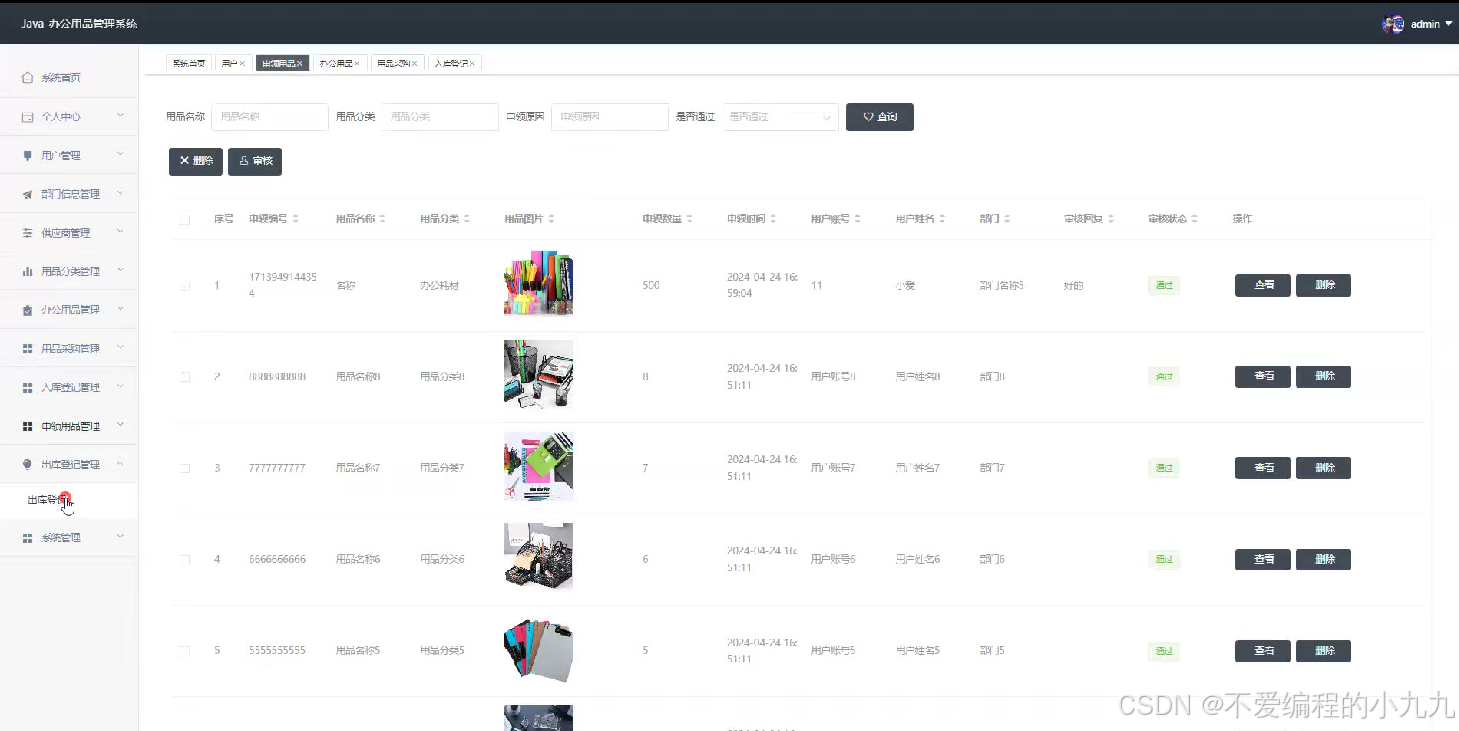
Task: Sort by 申领时间 column arrows
Action: click(774, 219)
